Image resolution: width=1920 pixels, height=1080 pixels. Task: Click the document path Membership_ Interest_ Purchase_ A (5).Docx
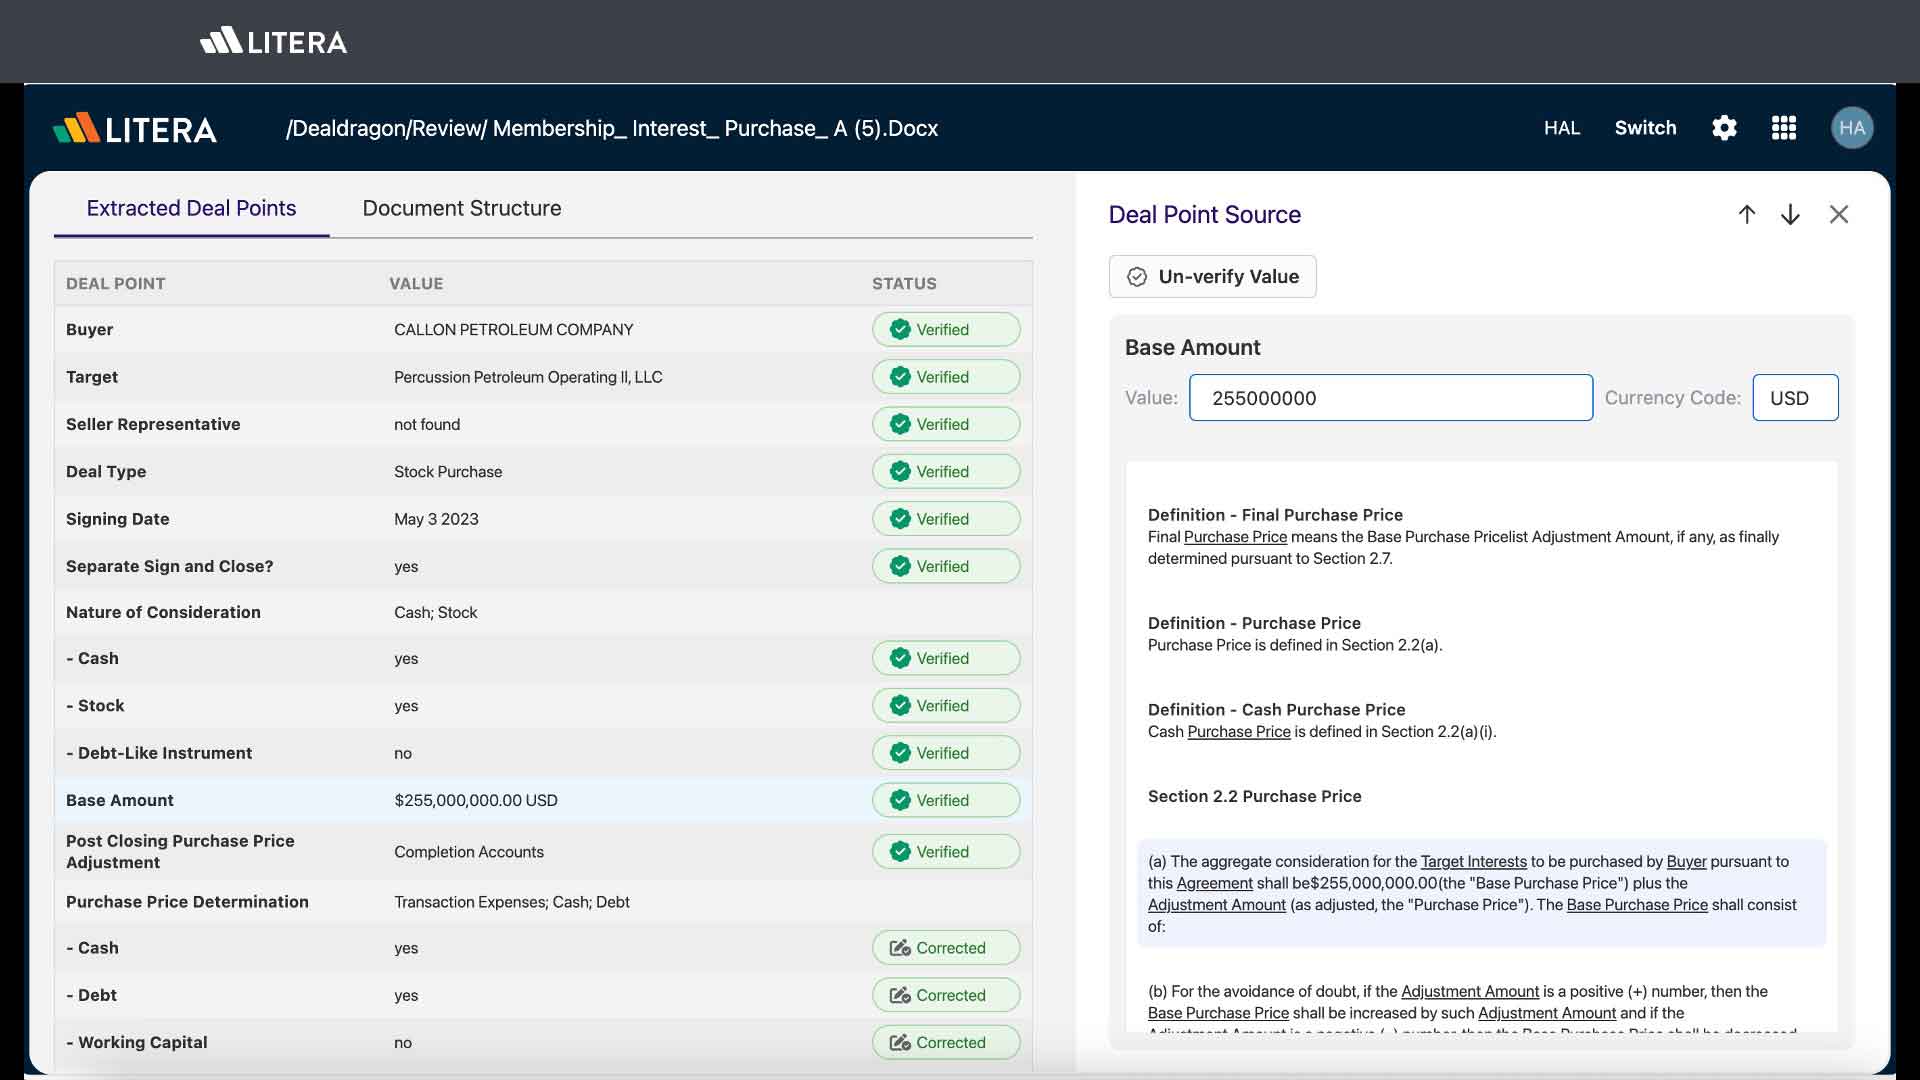[x=715, y=128]
